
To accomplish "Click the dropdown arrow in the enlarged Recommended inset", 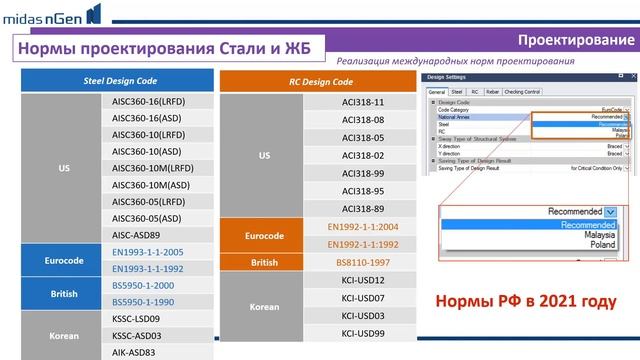I will pyautogui.click(x=610, y=212).
